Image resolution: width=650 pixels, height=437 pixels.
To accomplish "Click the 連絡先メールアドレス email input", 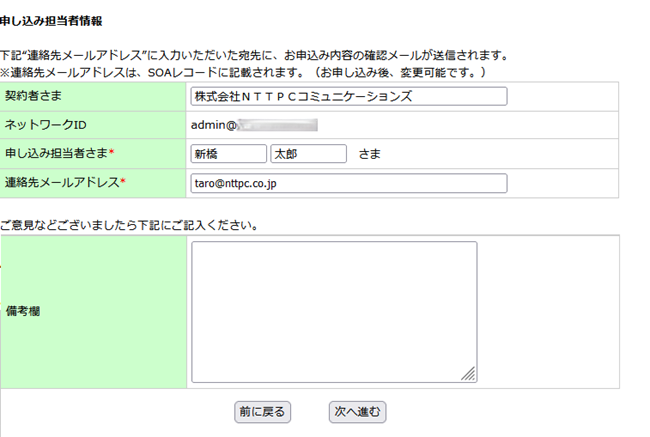I will [348, 183].
